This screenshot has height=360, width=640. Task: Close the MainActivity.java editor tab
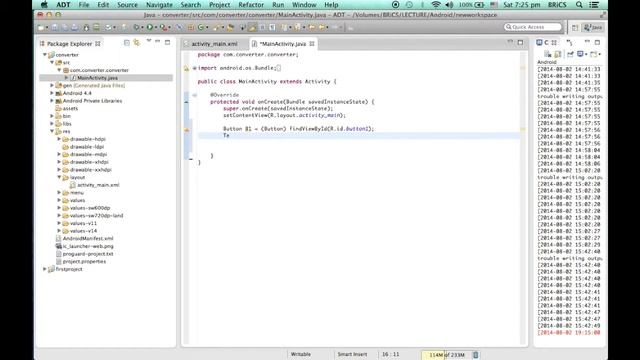pos(312,44)
